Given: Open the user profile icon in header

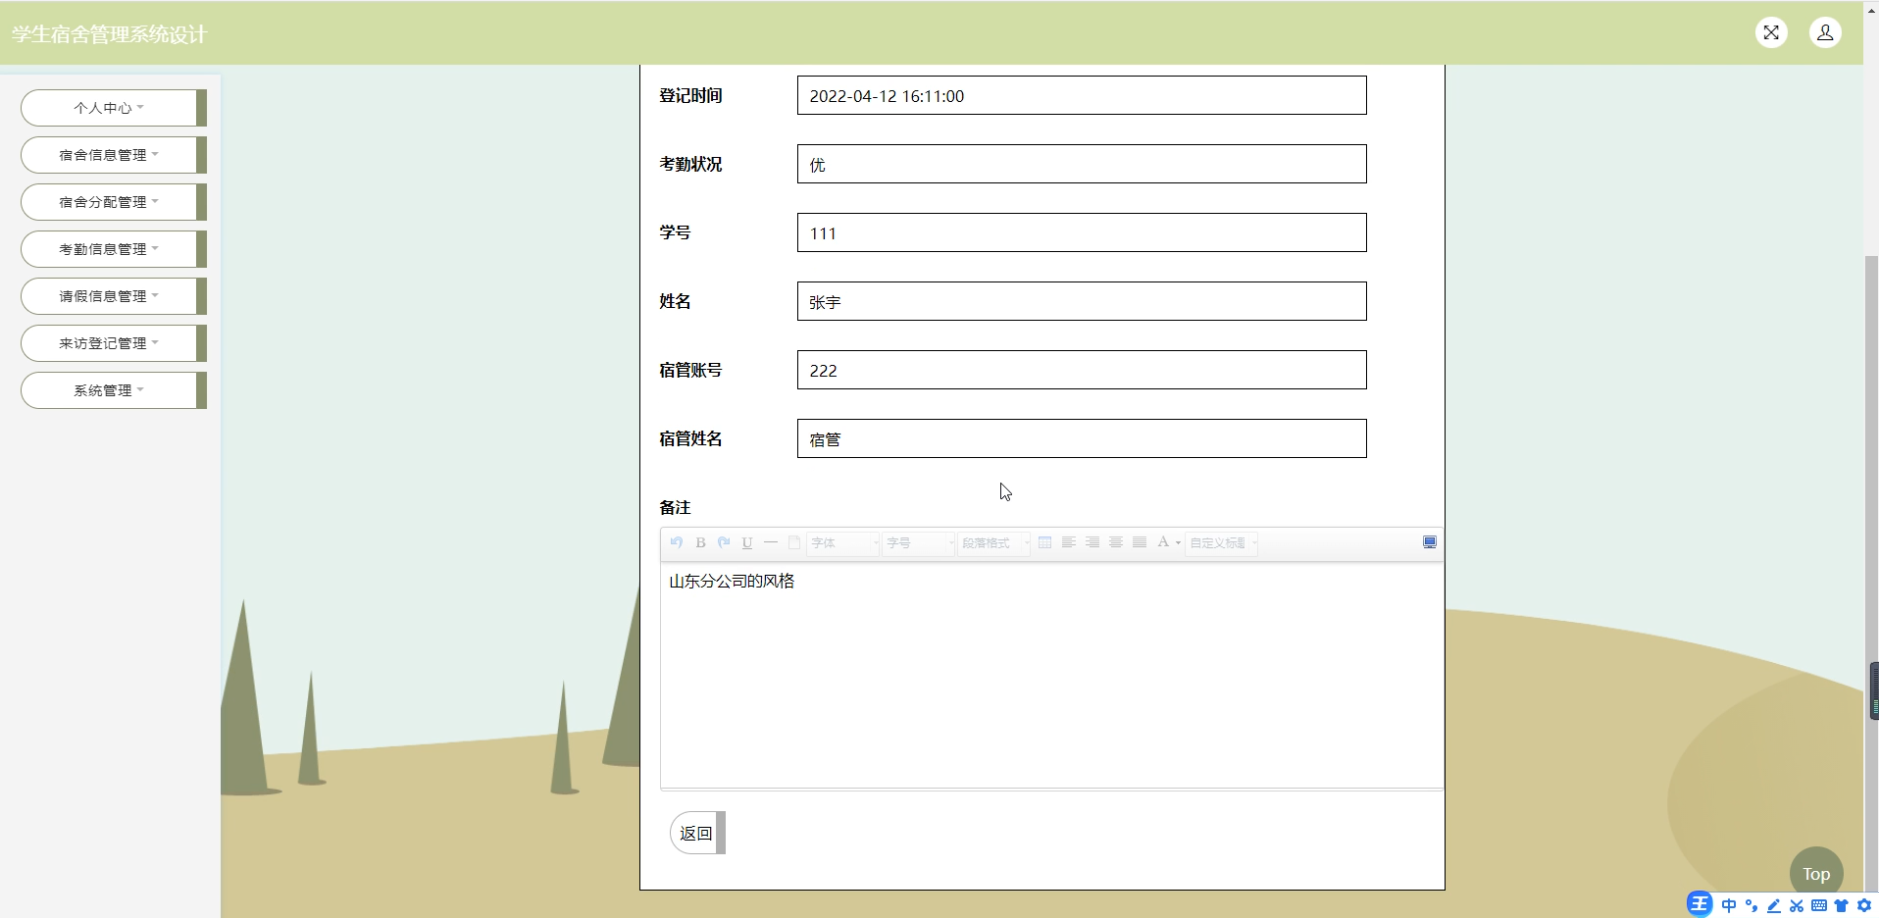Looking at the screenshot, I should 1825,33.
